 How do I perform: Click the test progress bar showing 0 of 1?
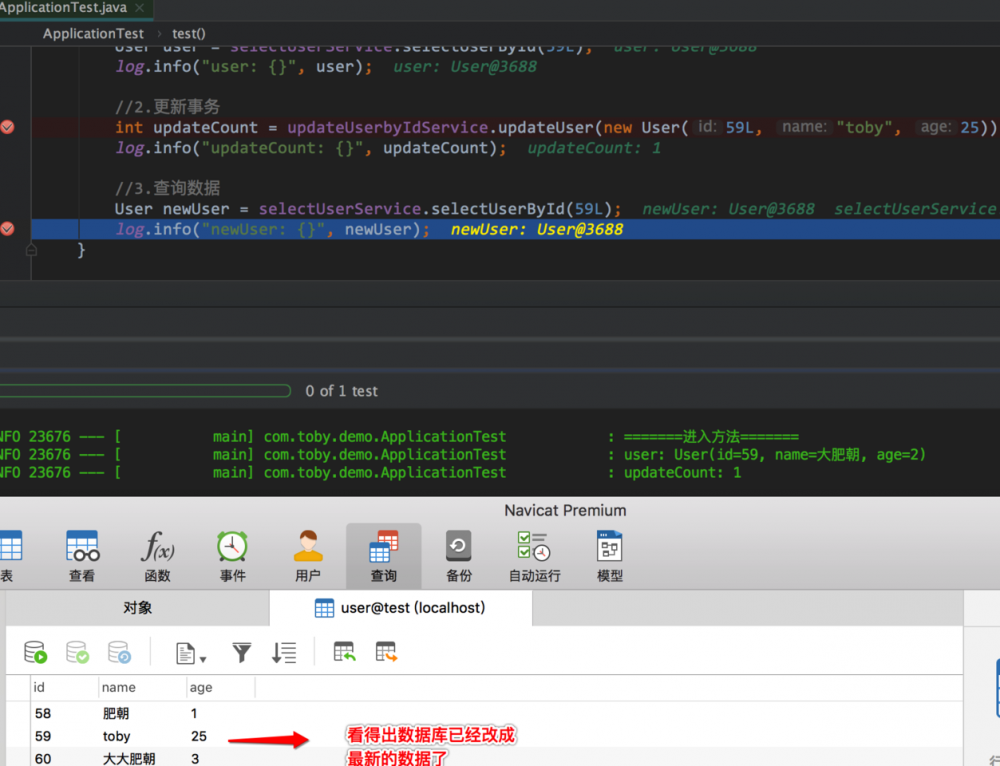coord(145,391)
